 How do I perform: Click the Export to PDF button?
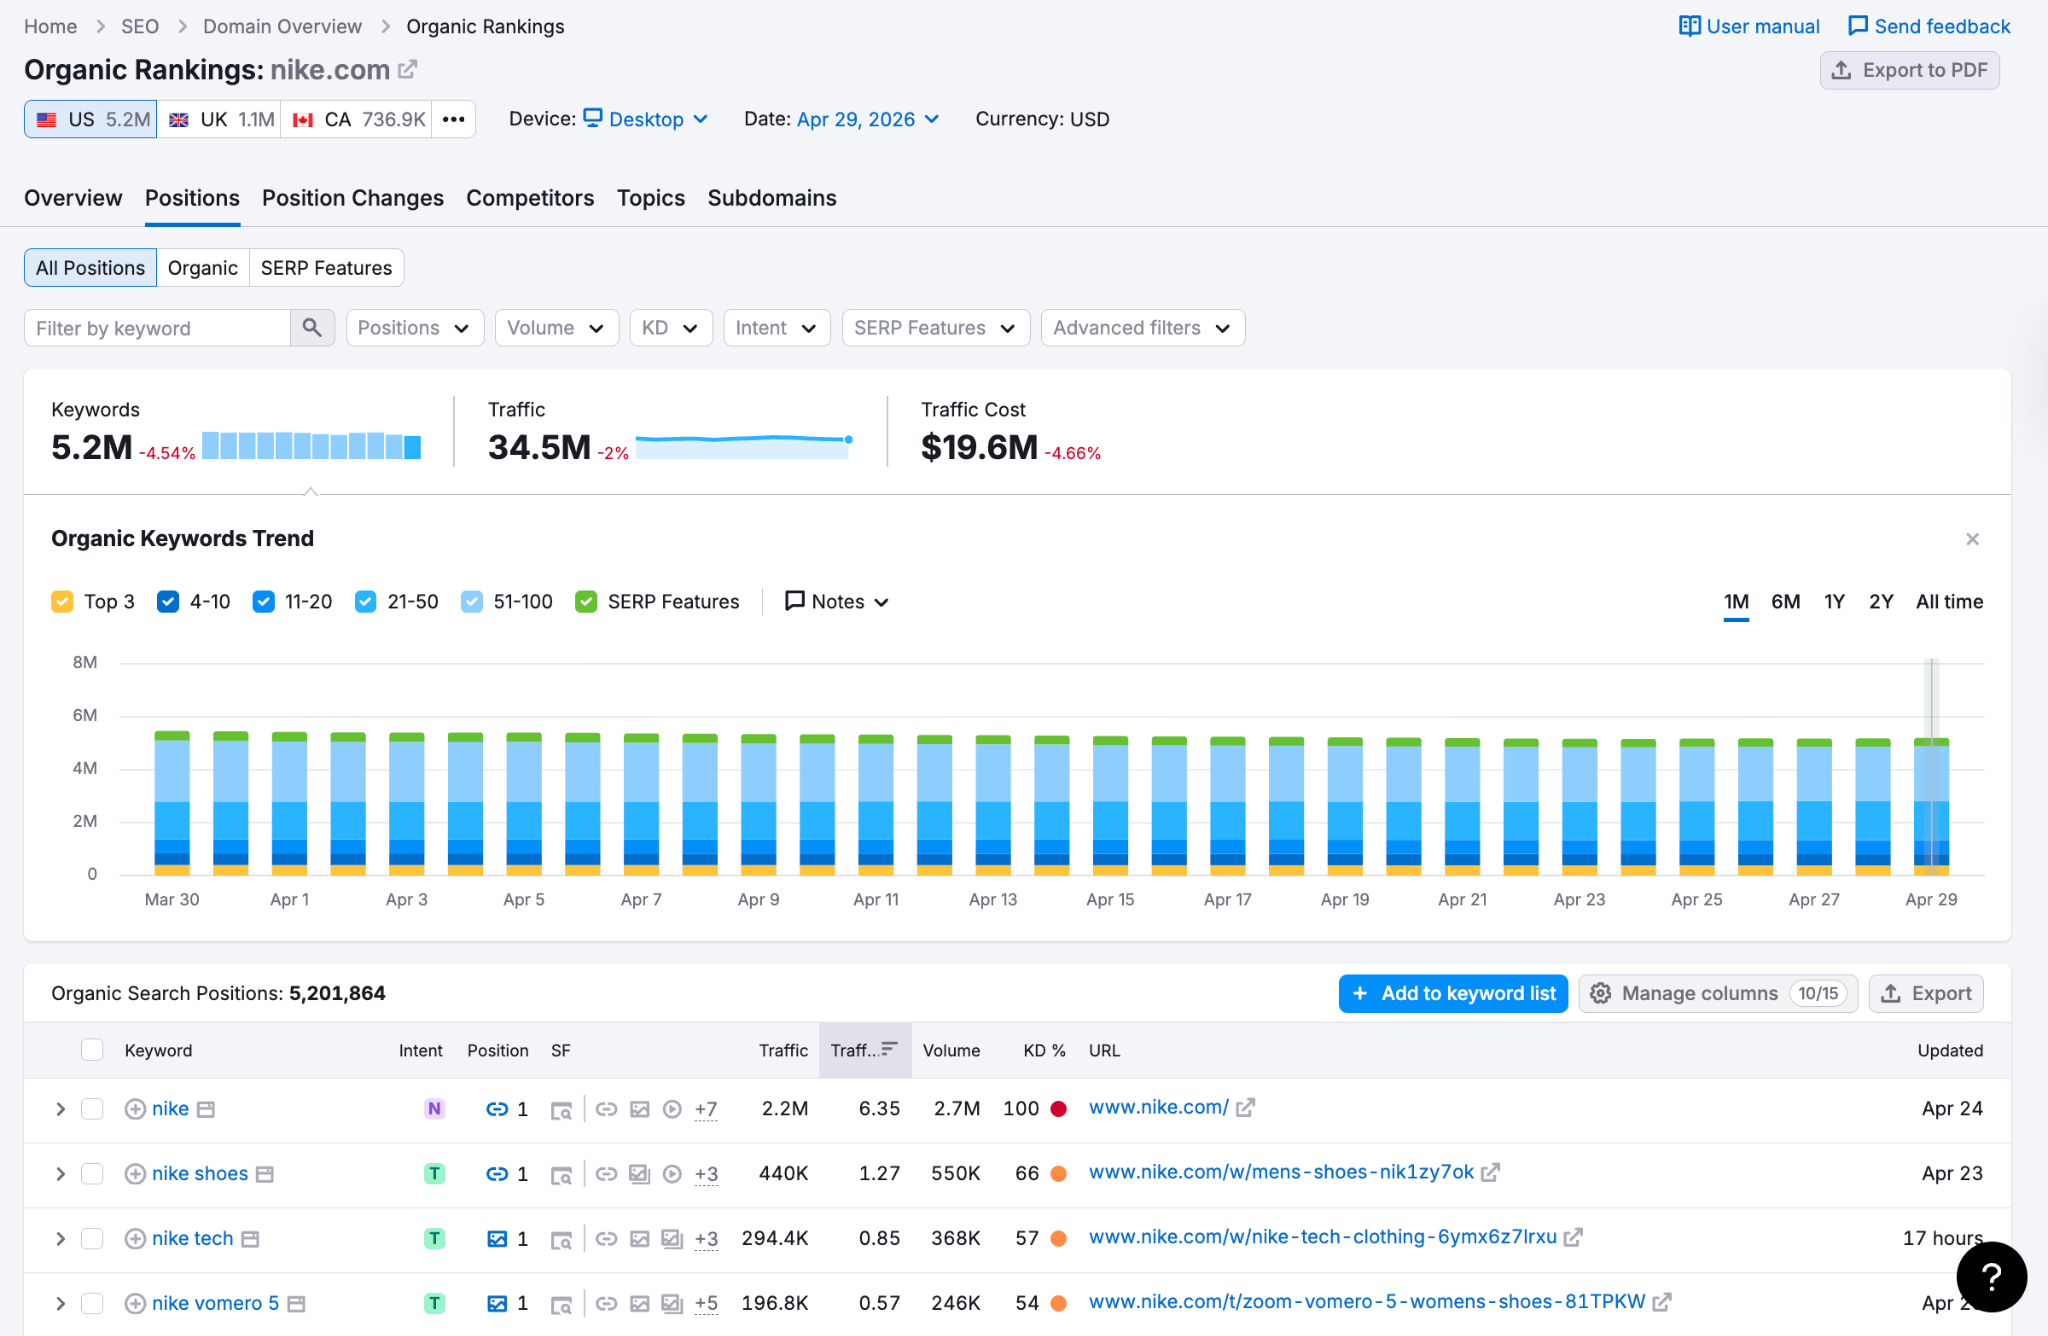coord(1909,70)
